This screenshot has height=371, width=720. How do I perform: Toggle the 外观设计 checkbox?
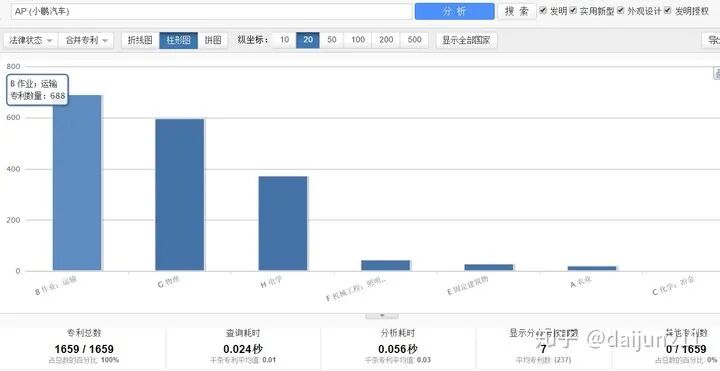point(620,10)
